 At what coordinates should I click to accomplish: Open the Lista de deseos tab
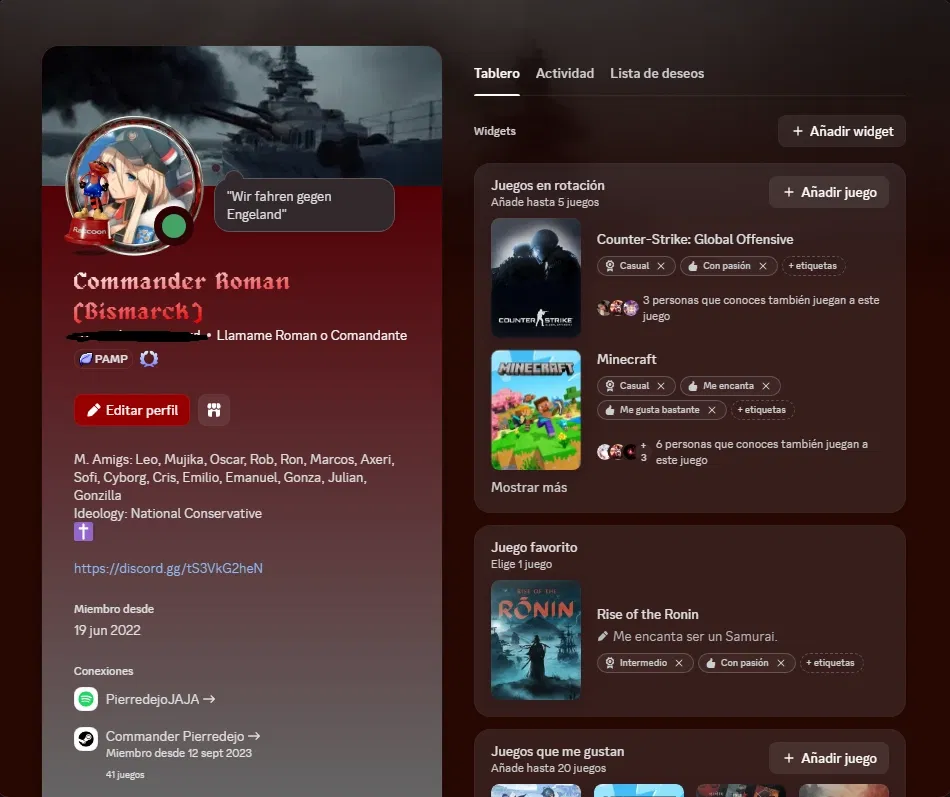click(657, 73)
